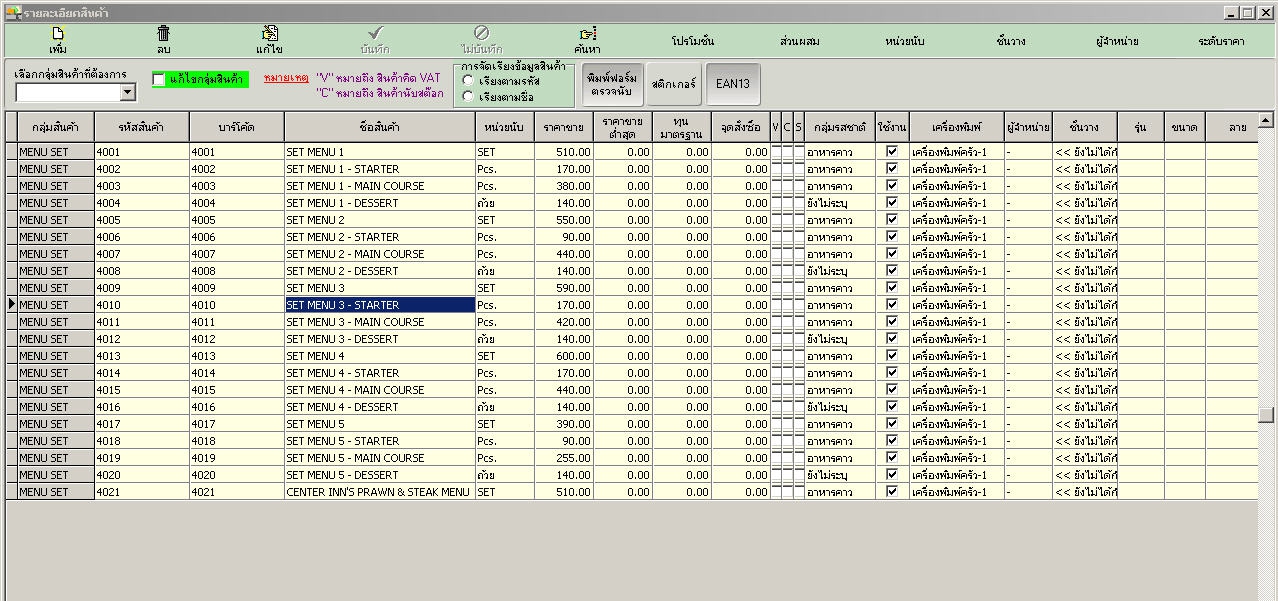
Task: Click product code cell 4005
Action: pyautogui.click(x=142, y=220)
